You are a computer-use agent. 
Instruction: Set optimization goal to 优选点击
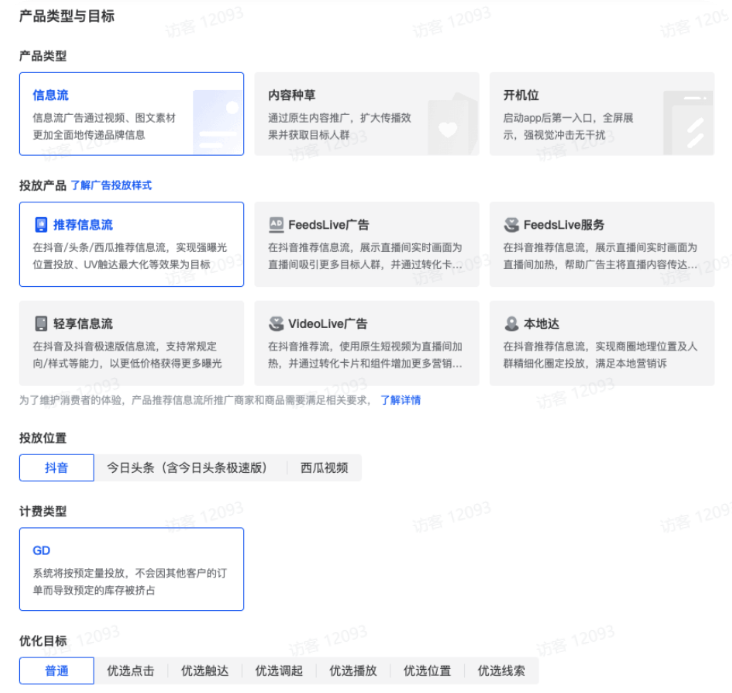131,671
